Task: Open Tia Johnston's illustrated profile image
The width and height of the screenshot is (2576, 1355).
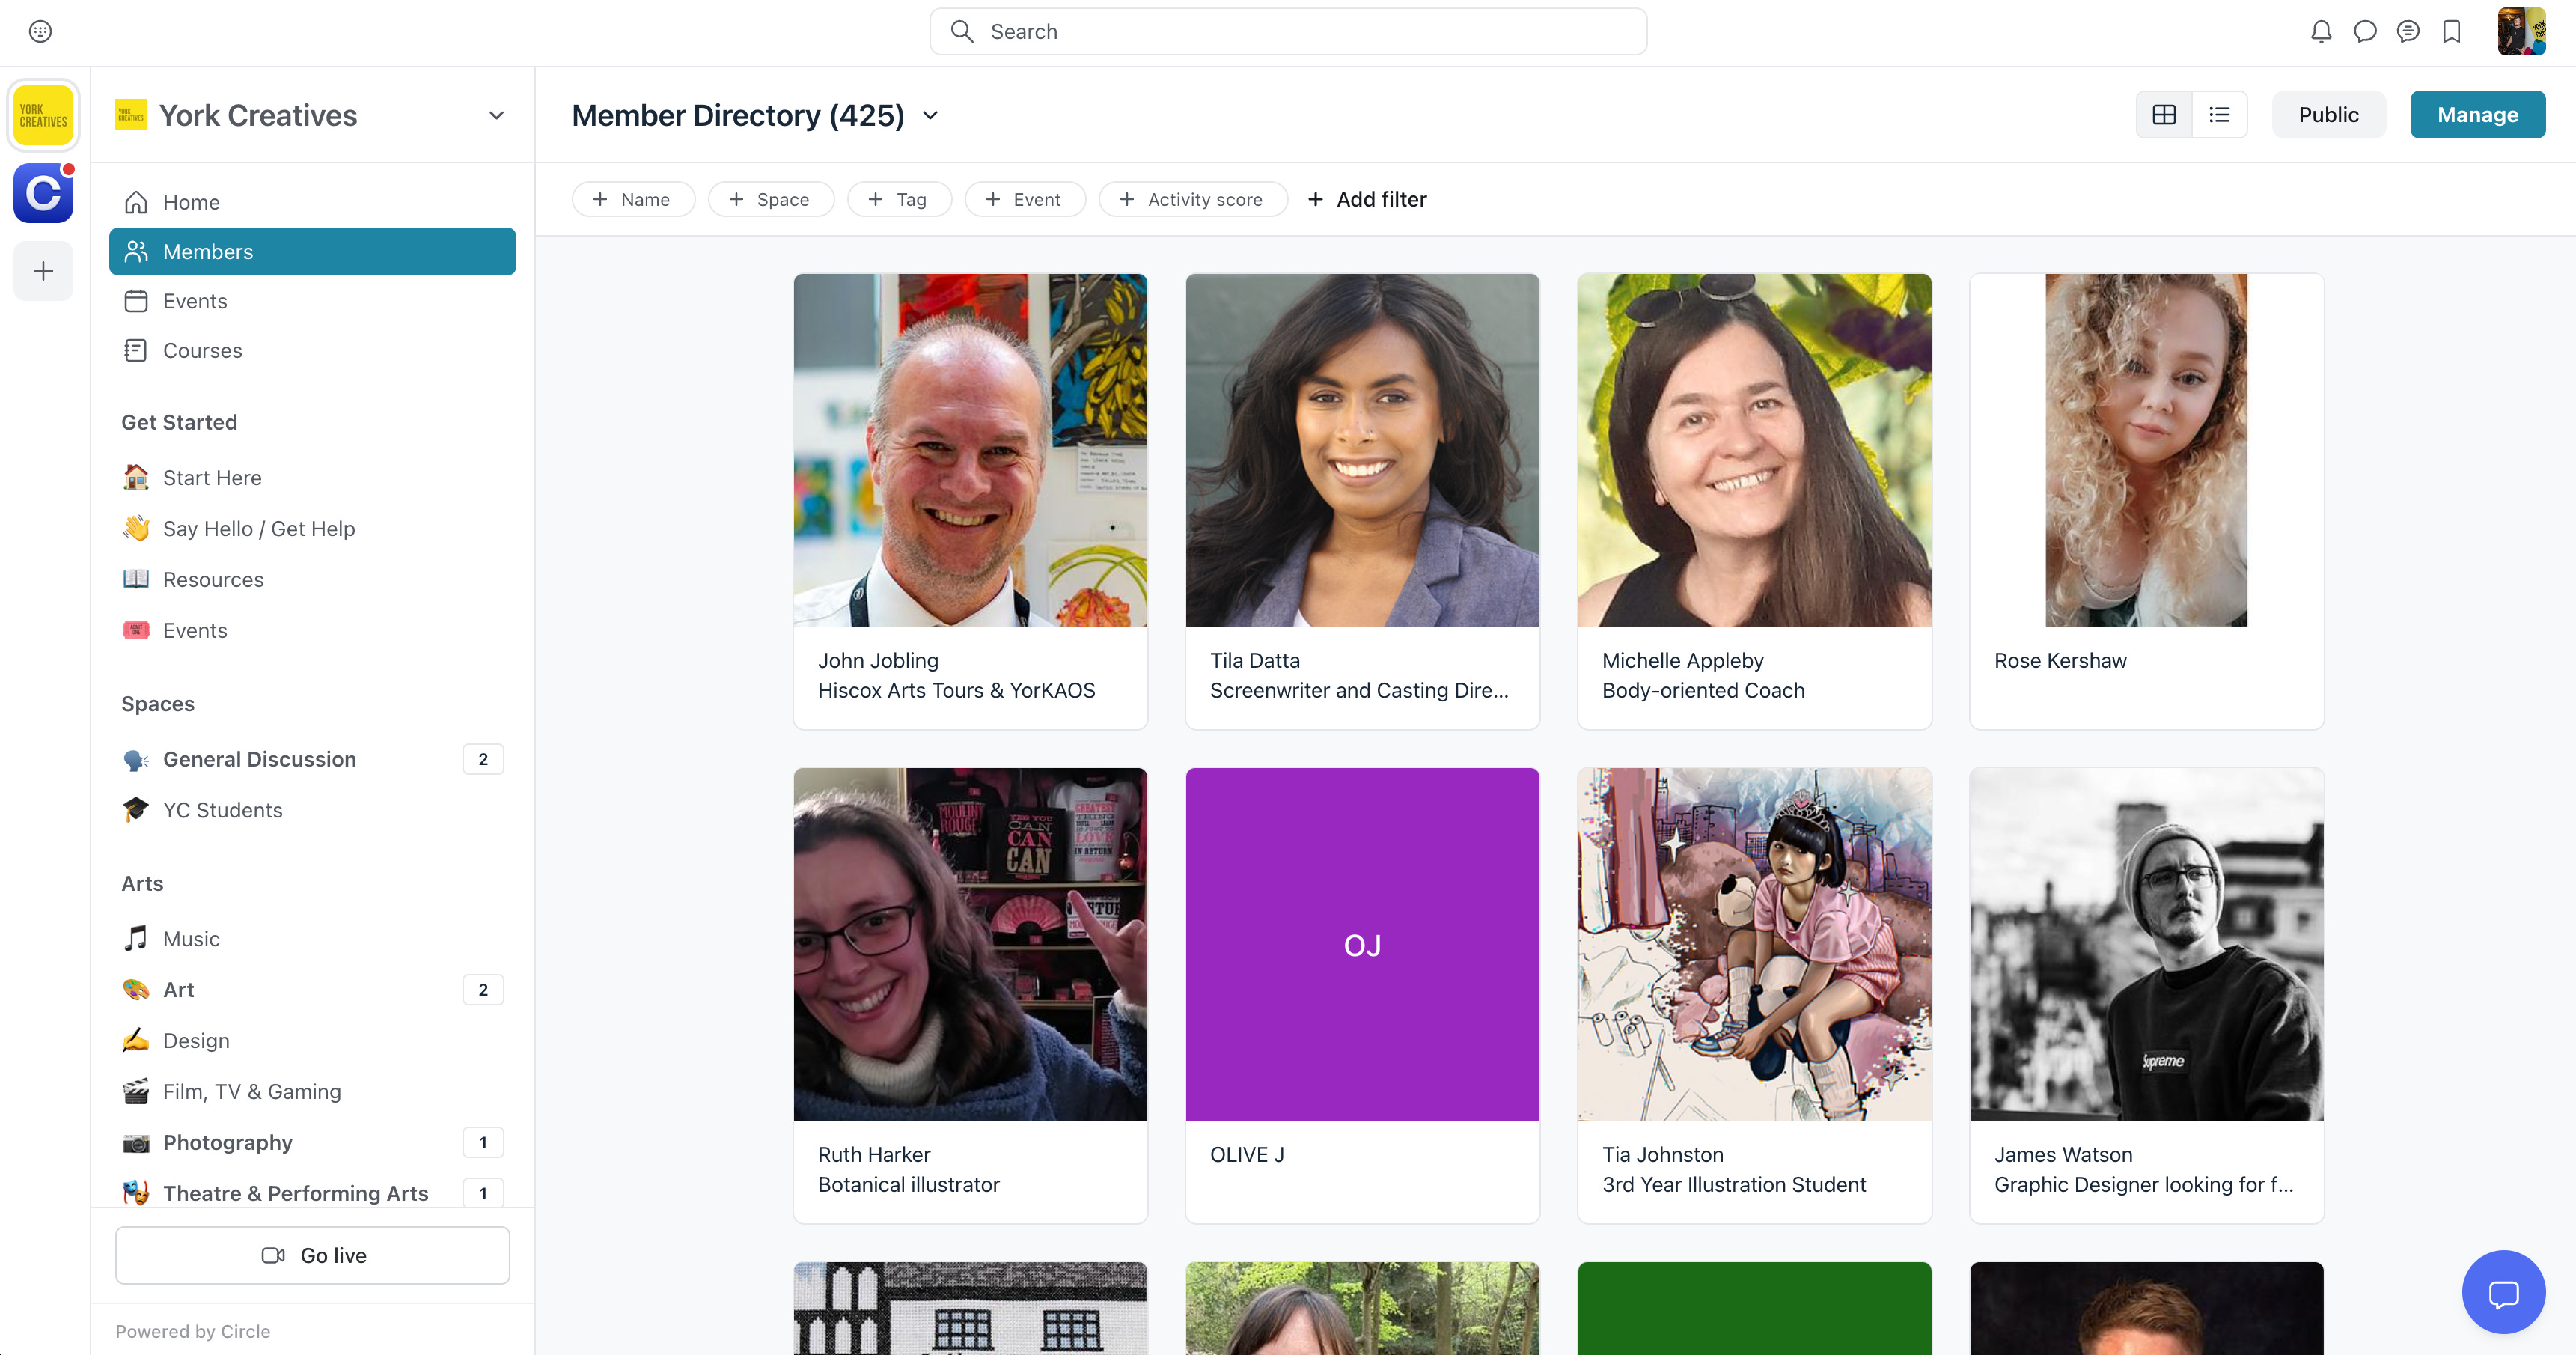Action: (x=1754, y=945)
